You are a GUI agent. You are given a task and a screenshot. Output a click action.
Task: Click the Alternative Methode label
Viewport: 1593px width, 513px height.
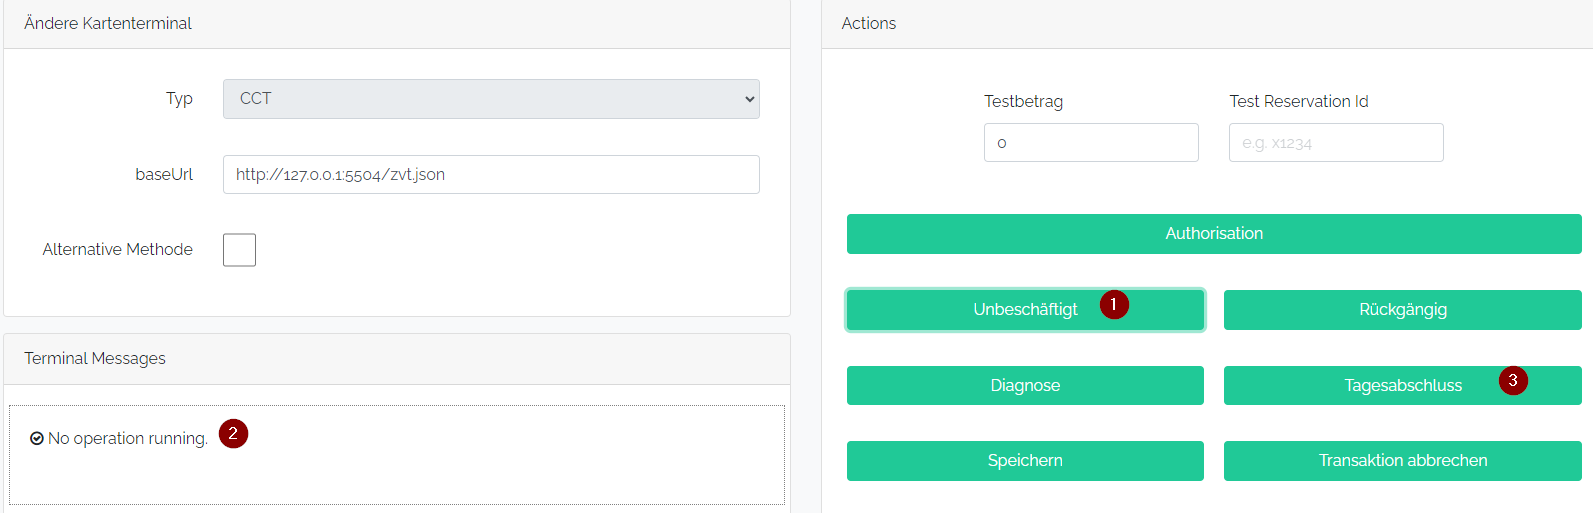tap(118, 249)
